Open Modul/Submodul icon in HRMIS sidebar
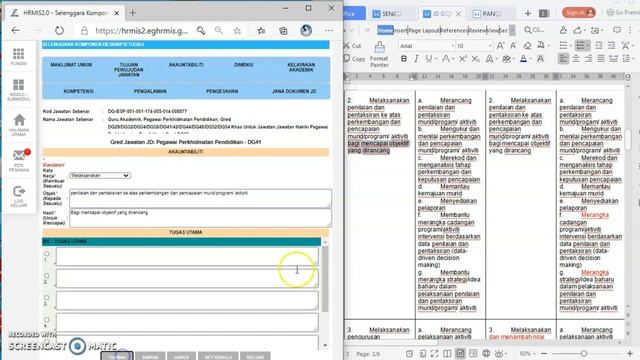Image resolution: width=640 pixels, height=360 pixels. pos(18,85)
